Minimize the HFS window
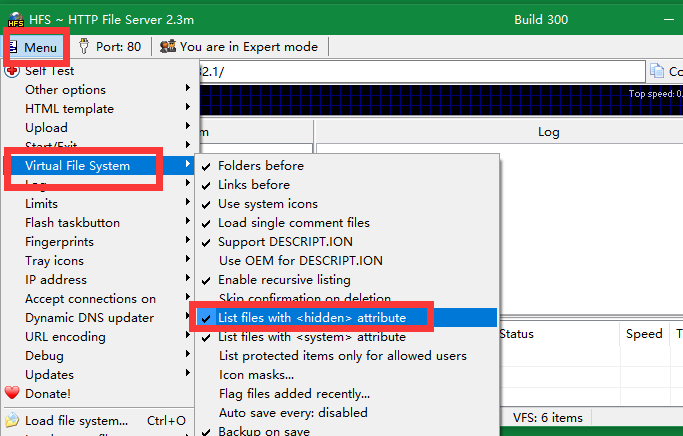Screen dimensions: 683x436 click(x=669, y=20)
